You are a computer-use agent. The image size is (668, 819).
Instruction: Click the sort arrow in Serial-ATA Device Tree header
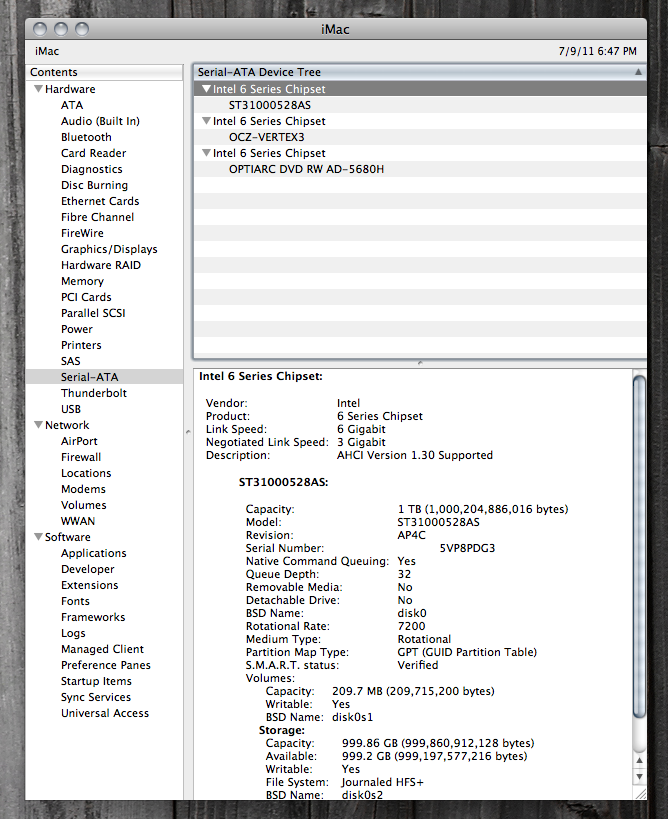coord(638,72)
